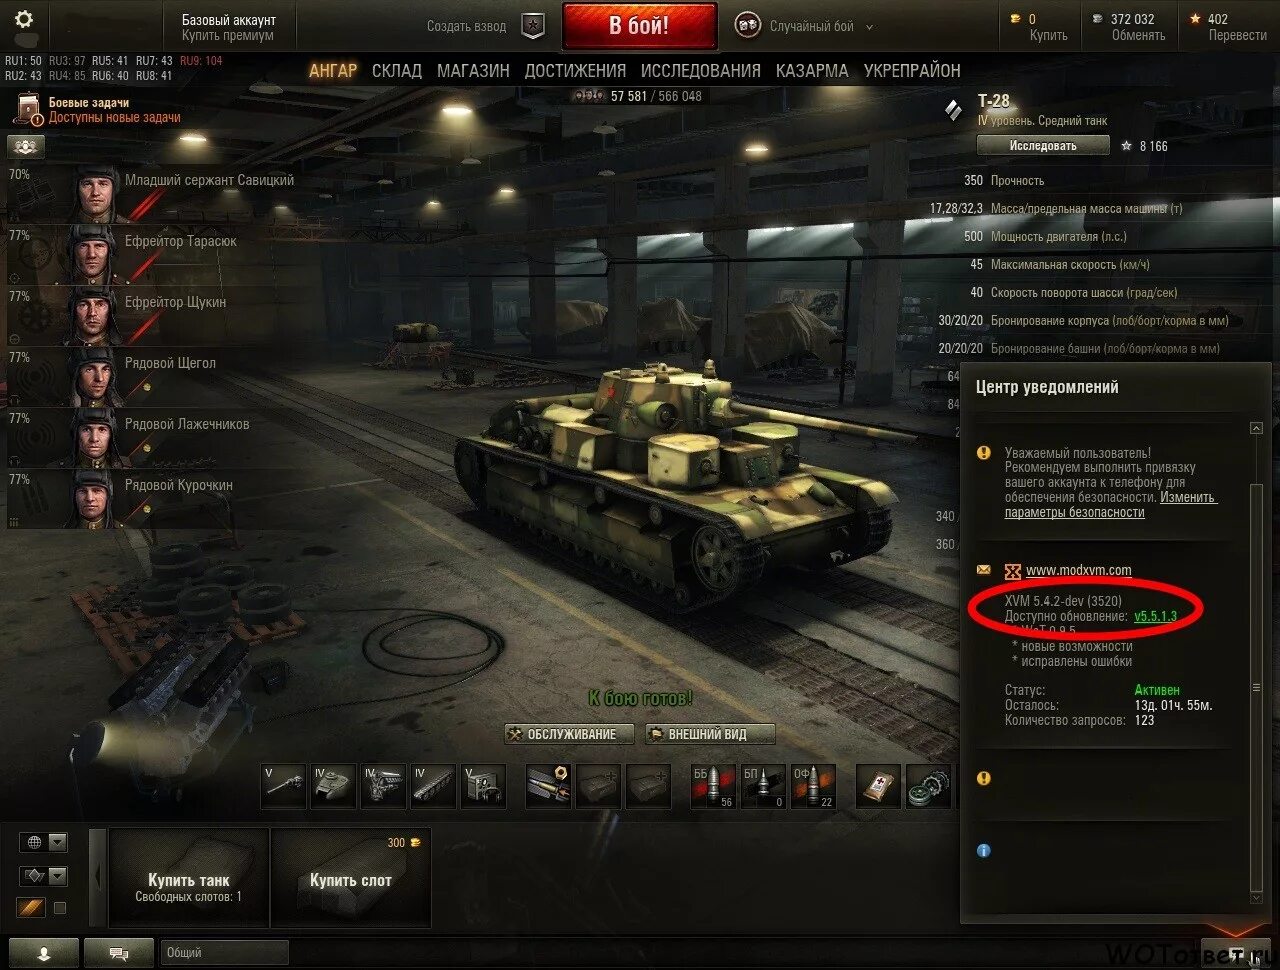Open the Случайный бой battle mode dropdown
Viewport: 1280px width, 970px height.
coord(805,26)
